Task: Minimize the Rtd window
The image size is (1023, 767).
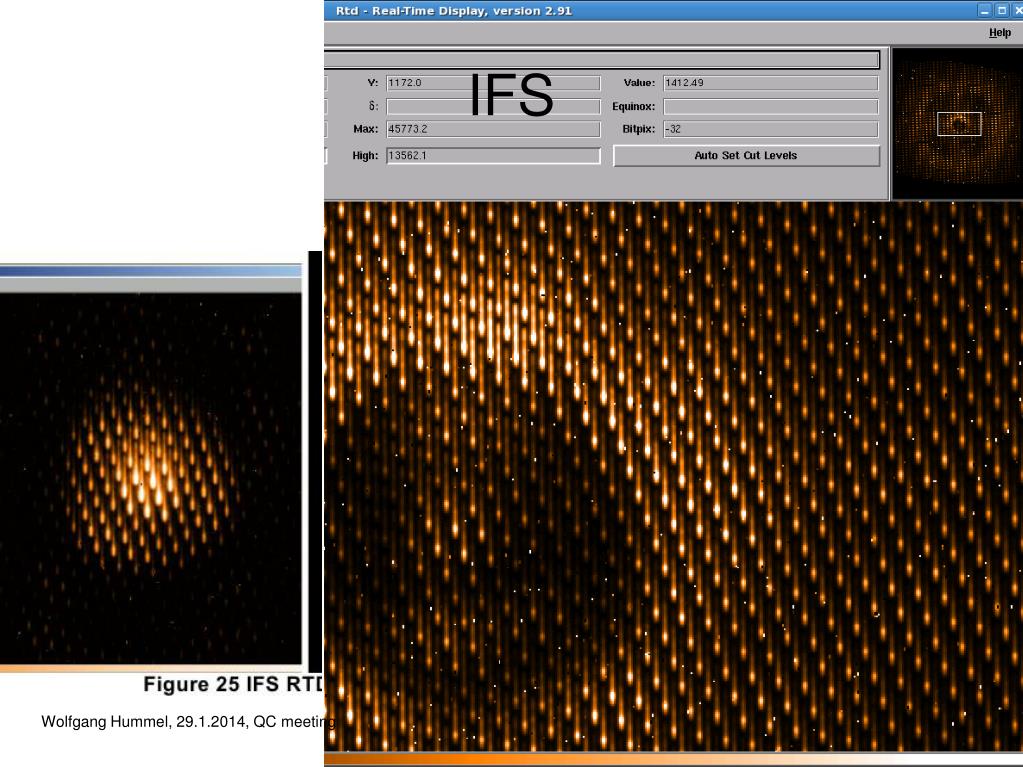Action: (x=984, y=11)
